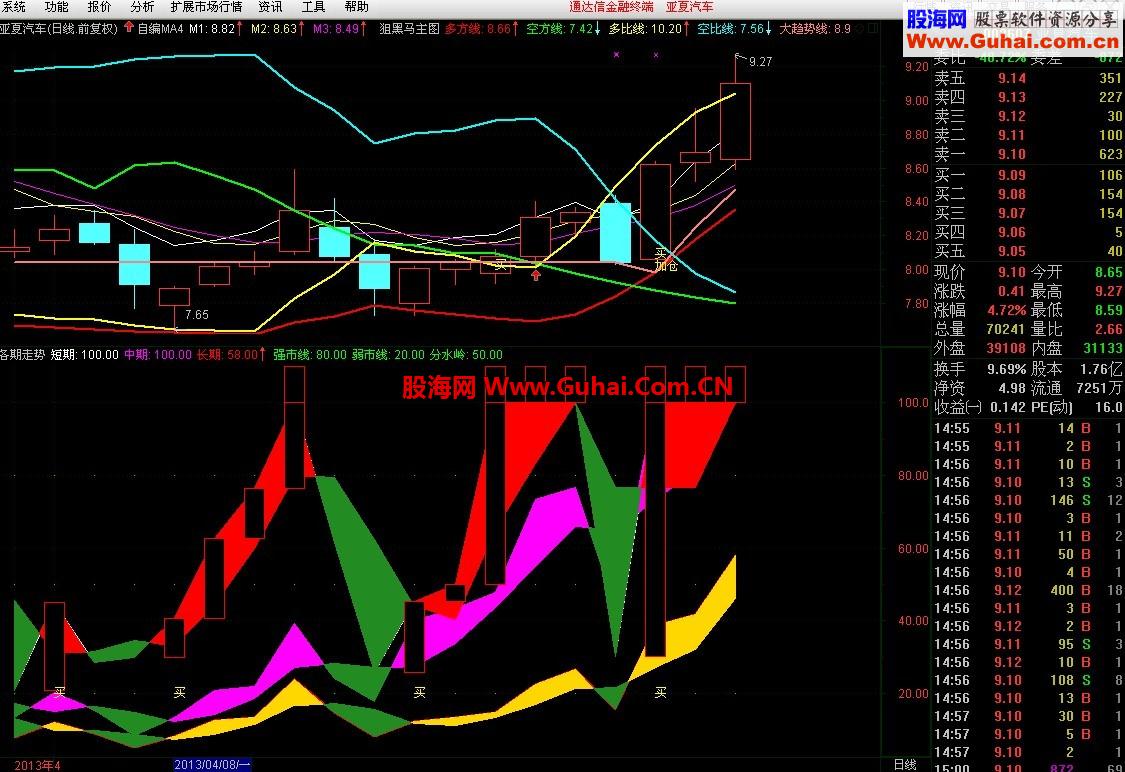Click the 2013年4 date label

(37, 765)
